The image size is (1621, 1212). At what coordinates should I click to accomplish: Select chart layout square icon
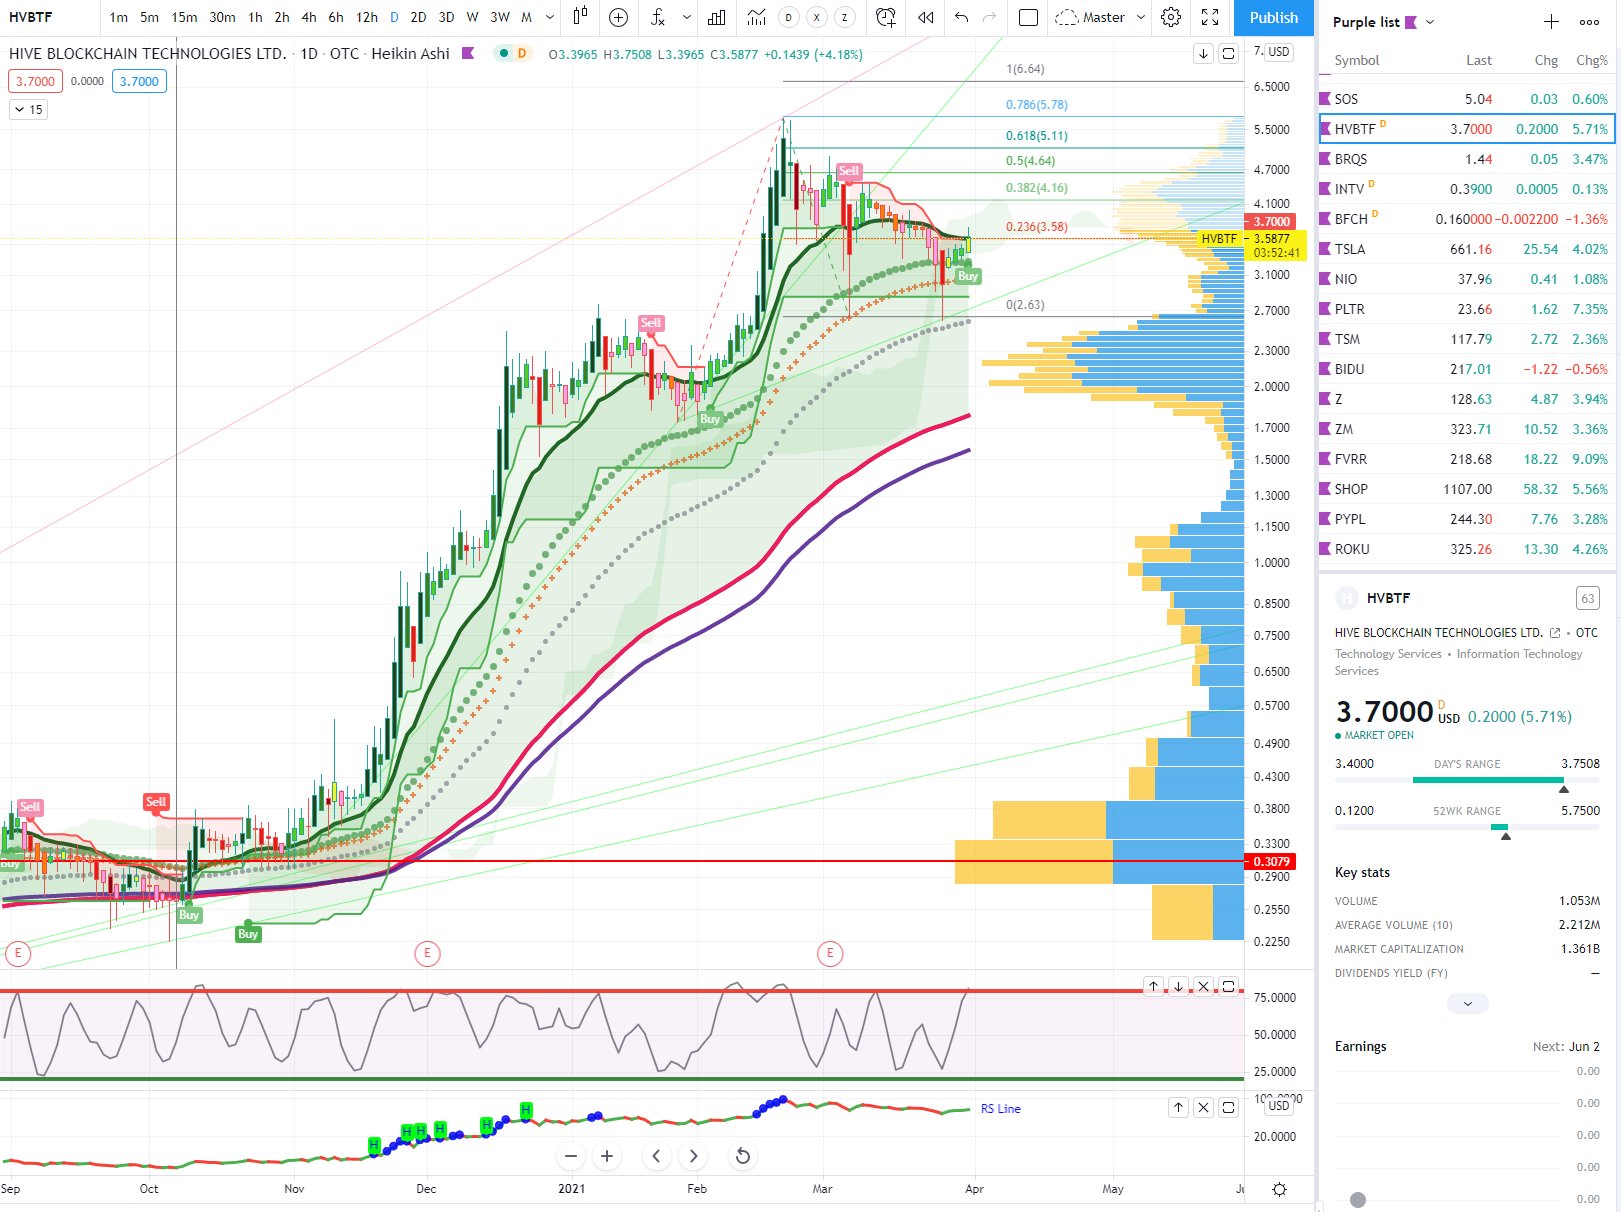[x=1028, y=17]
